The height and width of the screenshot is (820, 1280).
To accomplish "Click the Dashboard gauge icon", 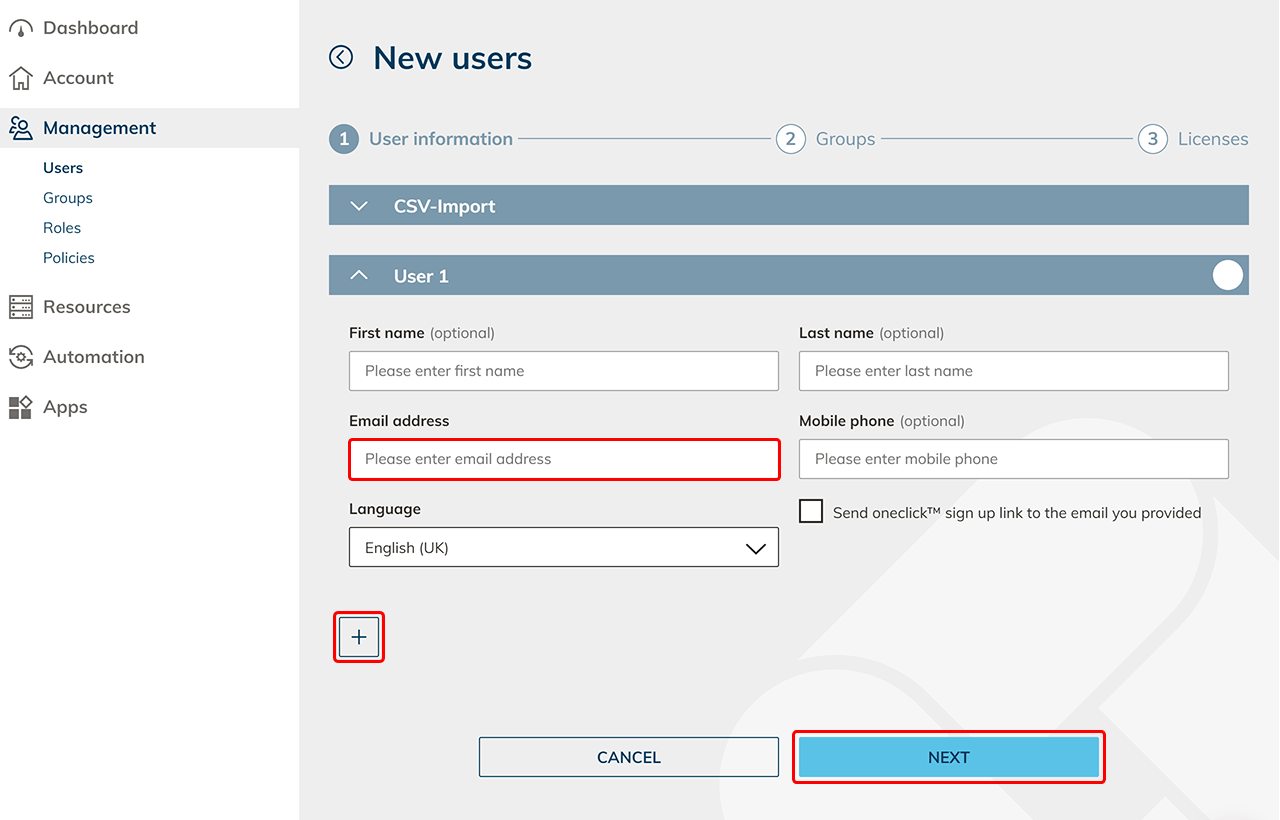I will click(x=20, y=28).
